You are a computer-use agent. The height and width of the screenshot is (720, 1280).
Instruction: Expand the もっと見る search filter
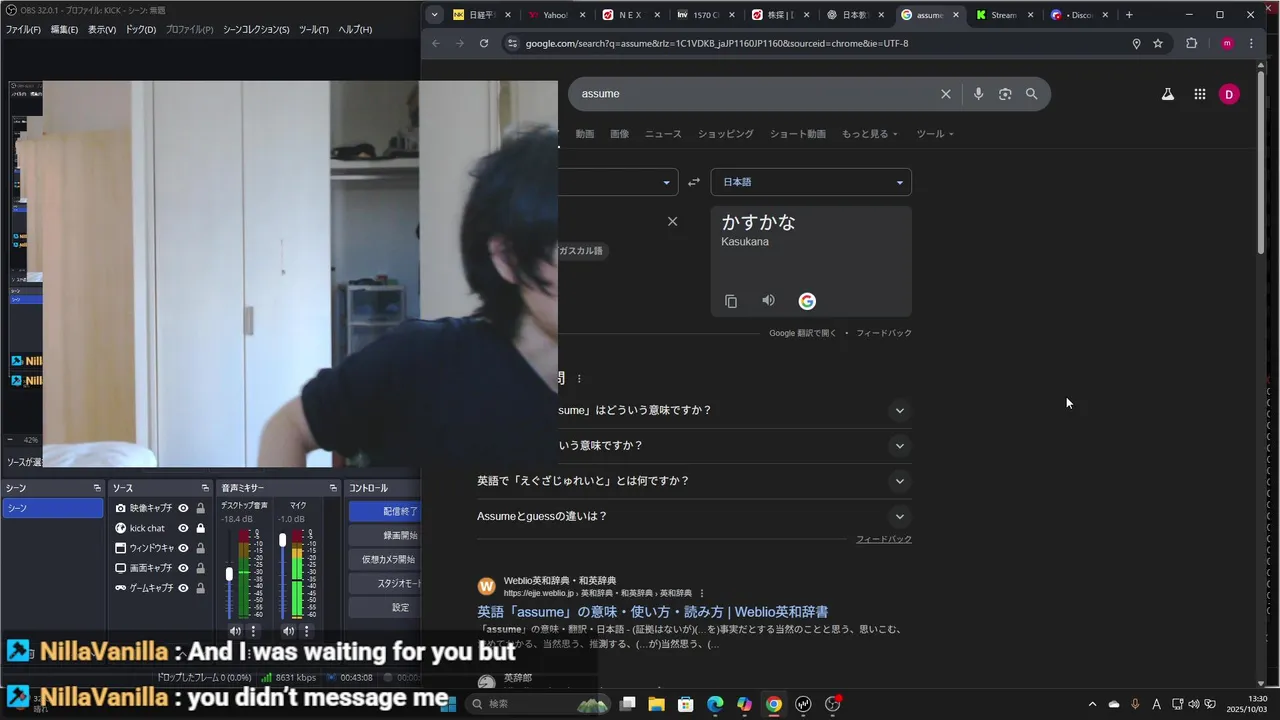click(869, 134)
